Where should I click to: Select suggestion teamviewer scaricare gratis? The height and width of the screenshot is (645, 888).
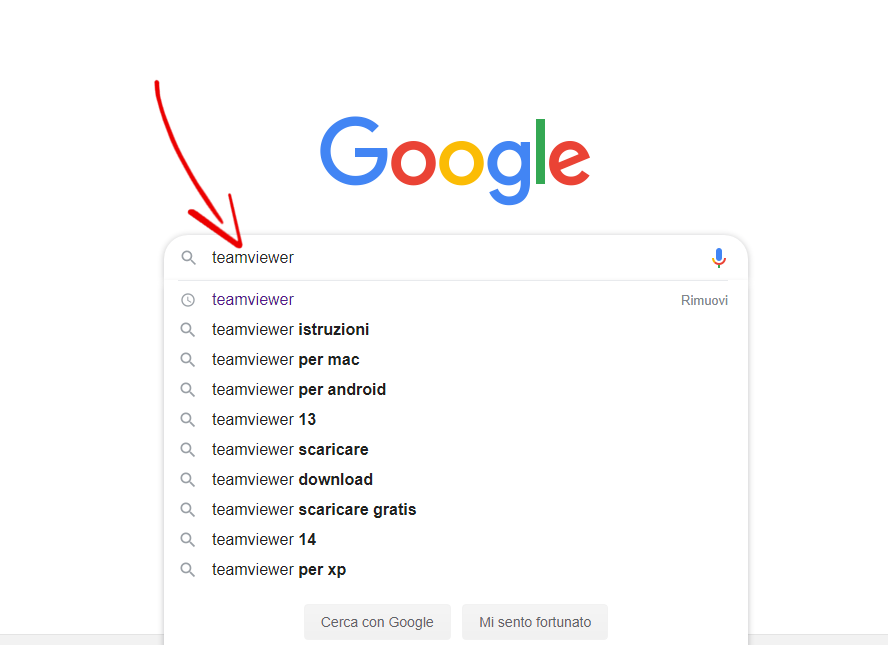[314, 510]
